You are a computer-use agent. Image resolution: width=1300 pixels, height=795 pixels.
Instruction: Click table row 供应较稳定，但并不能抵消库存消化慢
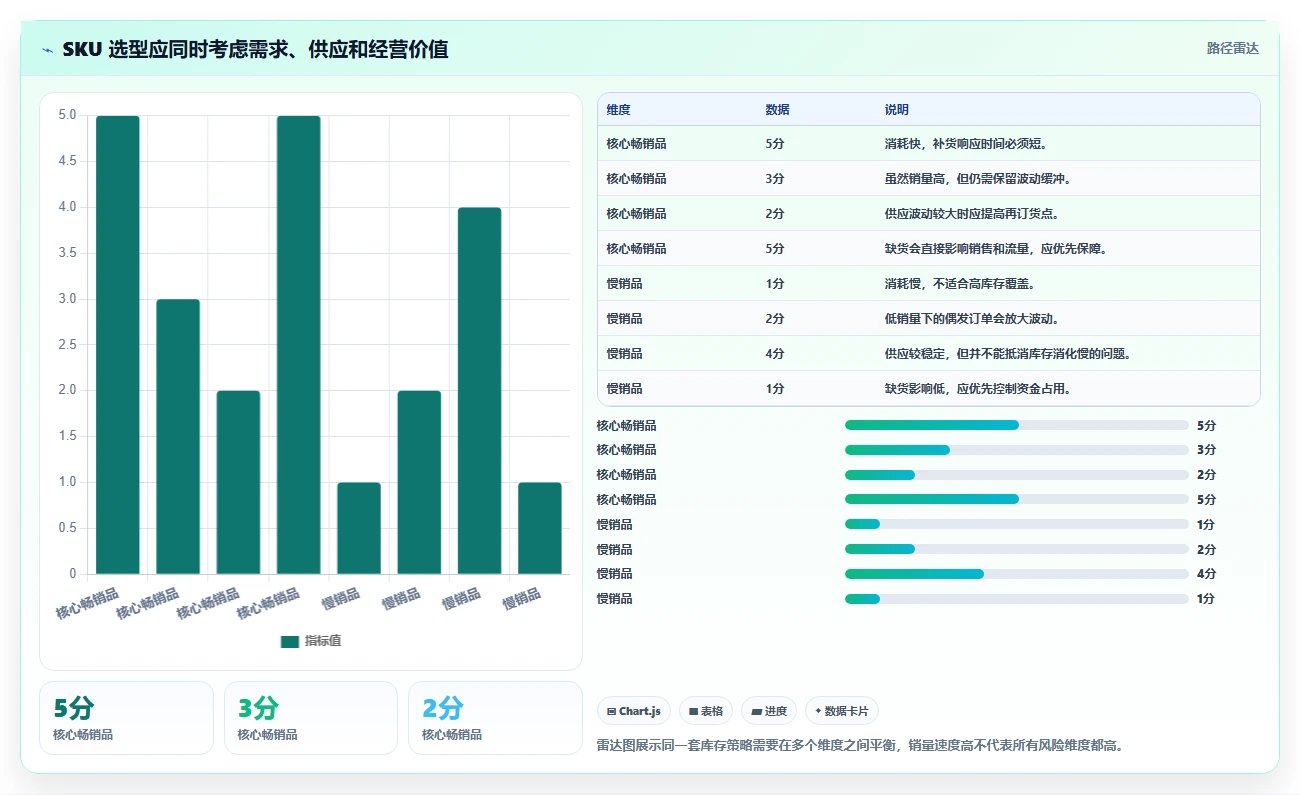click(x=928, y=354)
